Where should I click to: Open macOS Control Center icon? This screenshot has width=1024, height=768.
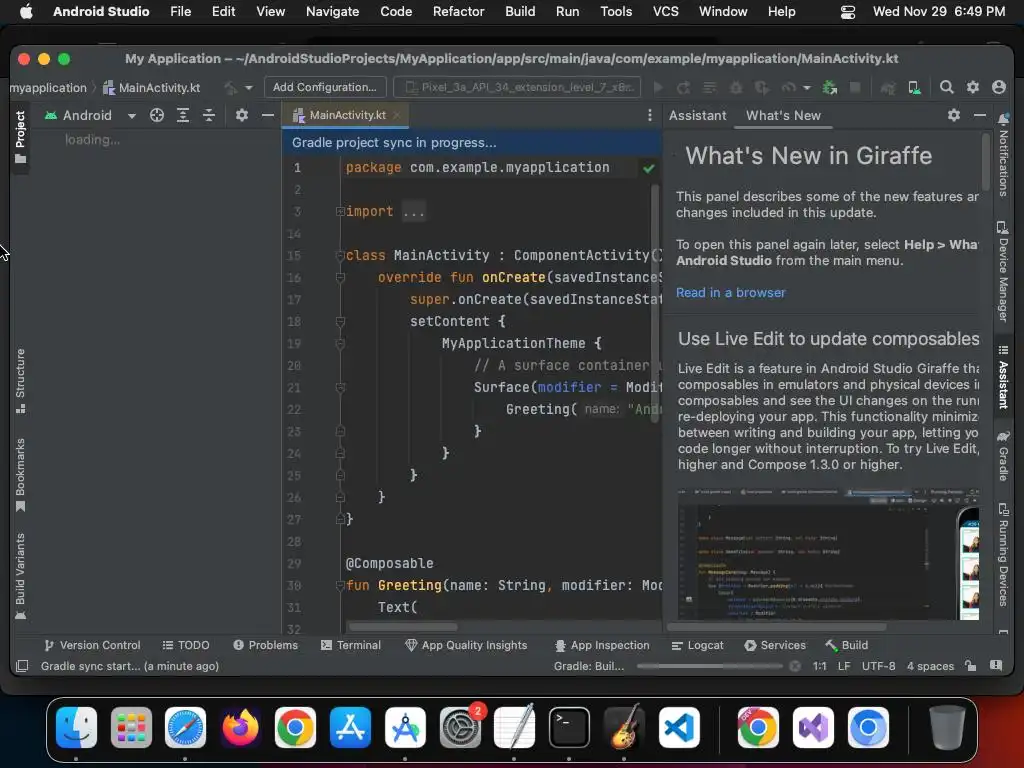[847, 12]
